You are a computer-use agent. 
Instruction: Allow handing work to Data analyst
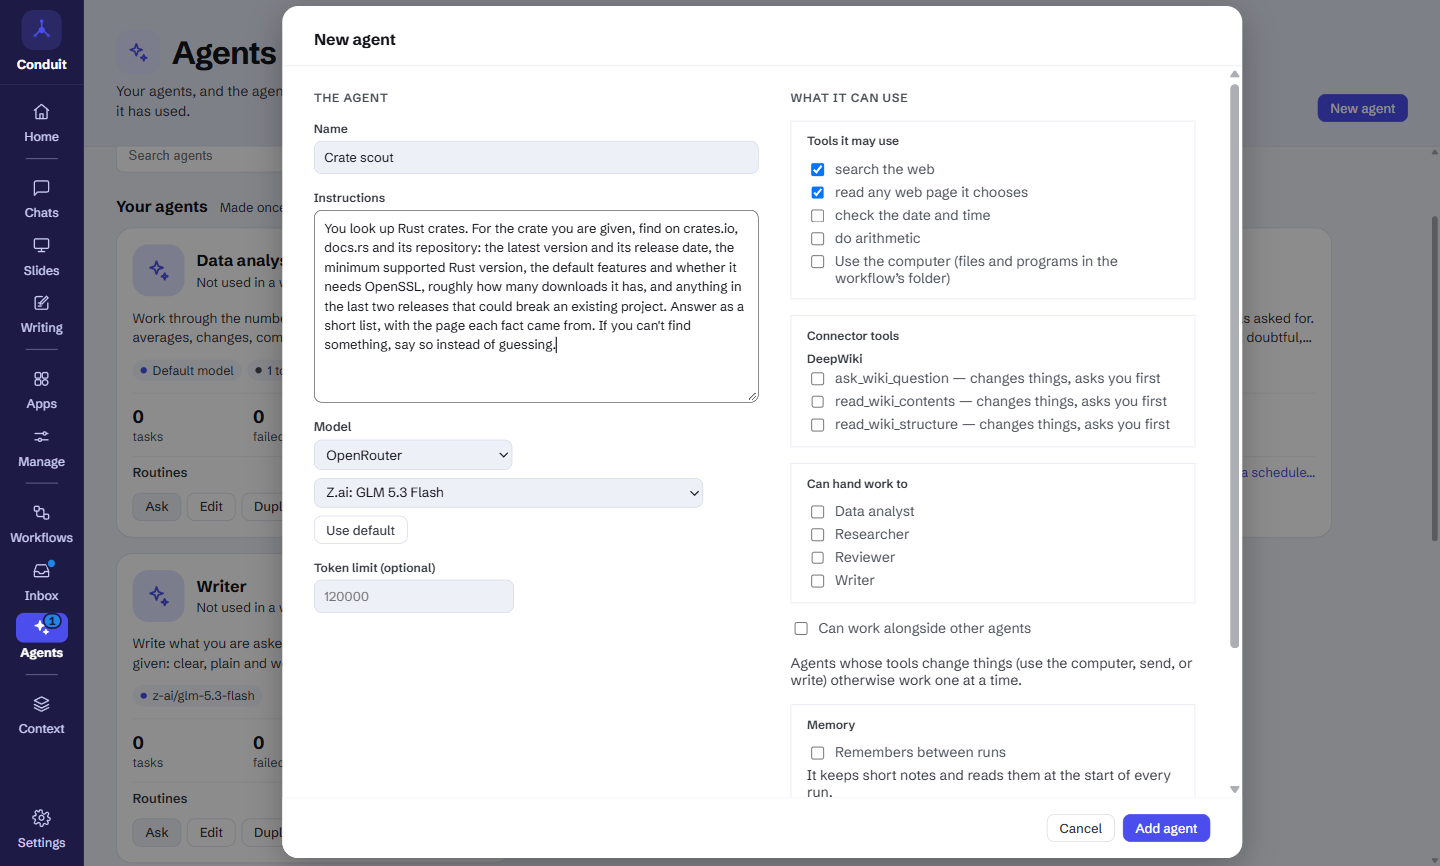click(x=817, y=512)
